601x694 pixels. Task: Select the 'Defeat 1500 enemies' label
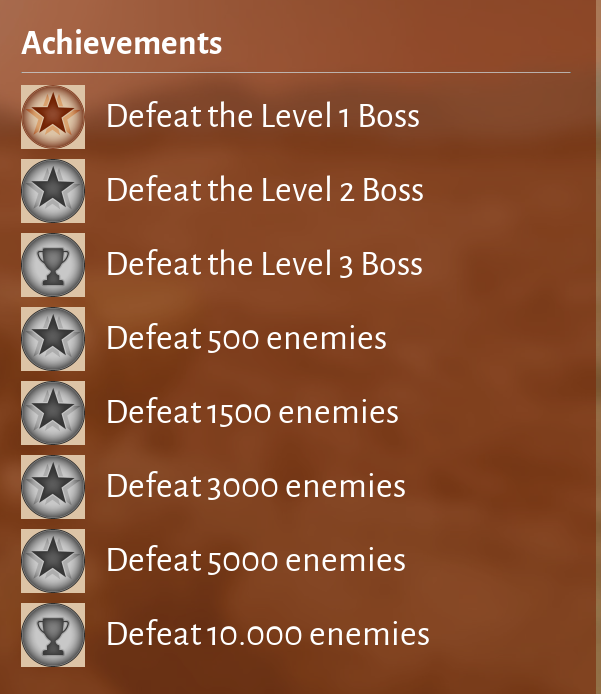tap(252, 412)
